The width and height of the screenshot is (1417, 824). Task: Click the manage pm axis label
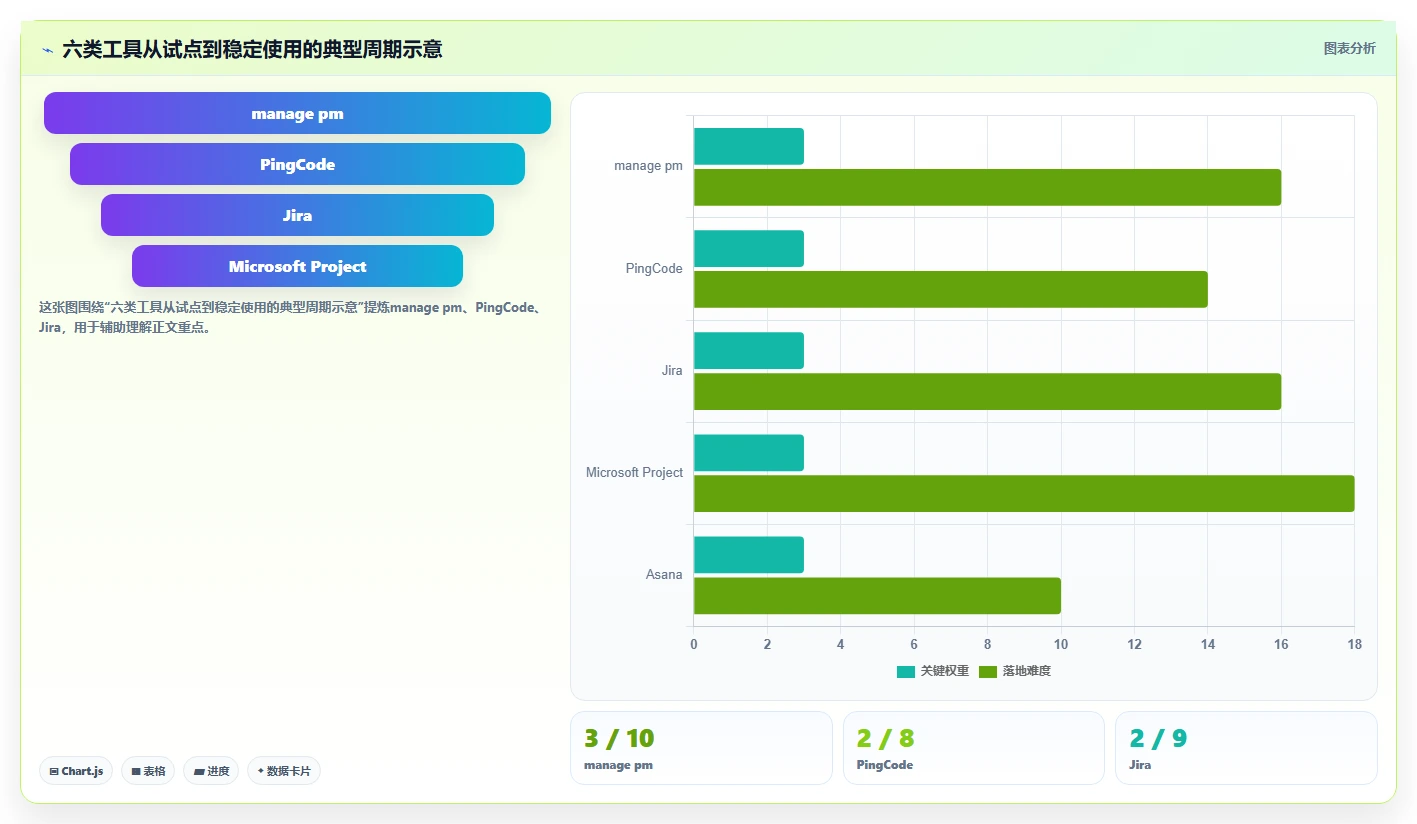(648, 166)
